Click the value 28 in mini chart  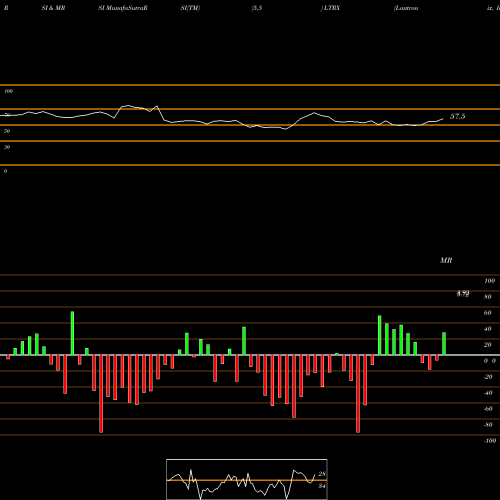322,474
